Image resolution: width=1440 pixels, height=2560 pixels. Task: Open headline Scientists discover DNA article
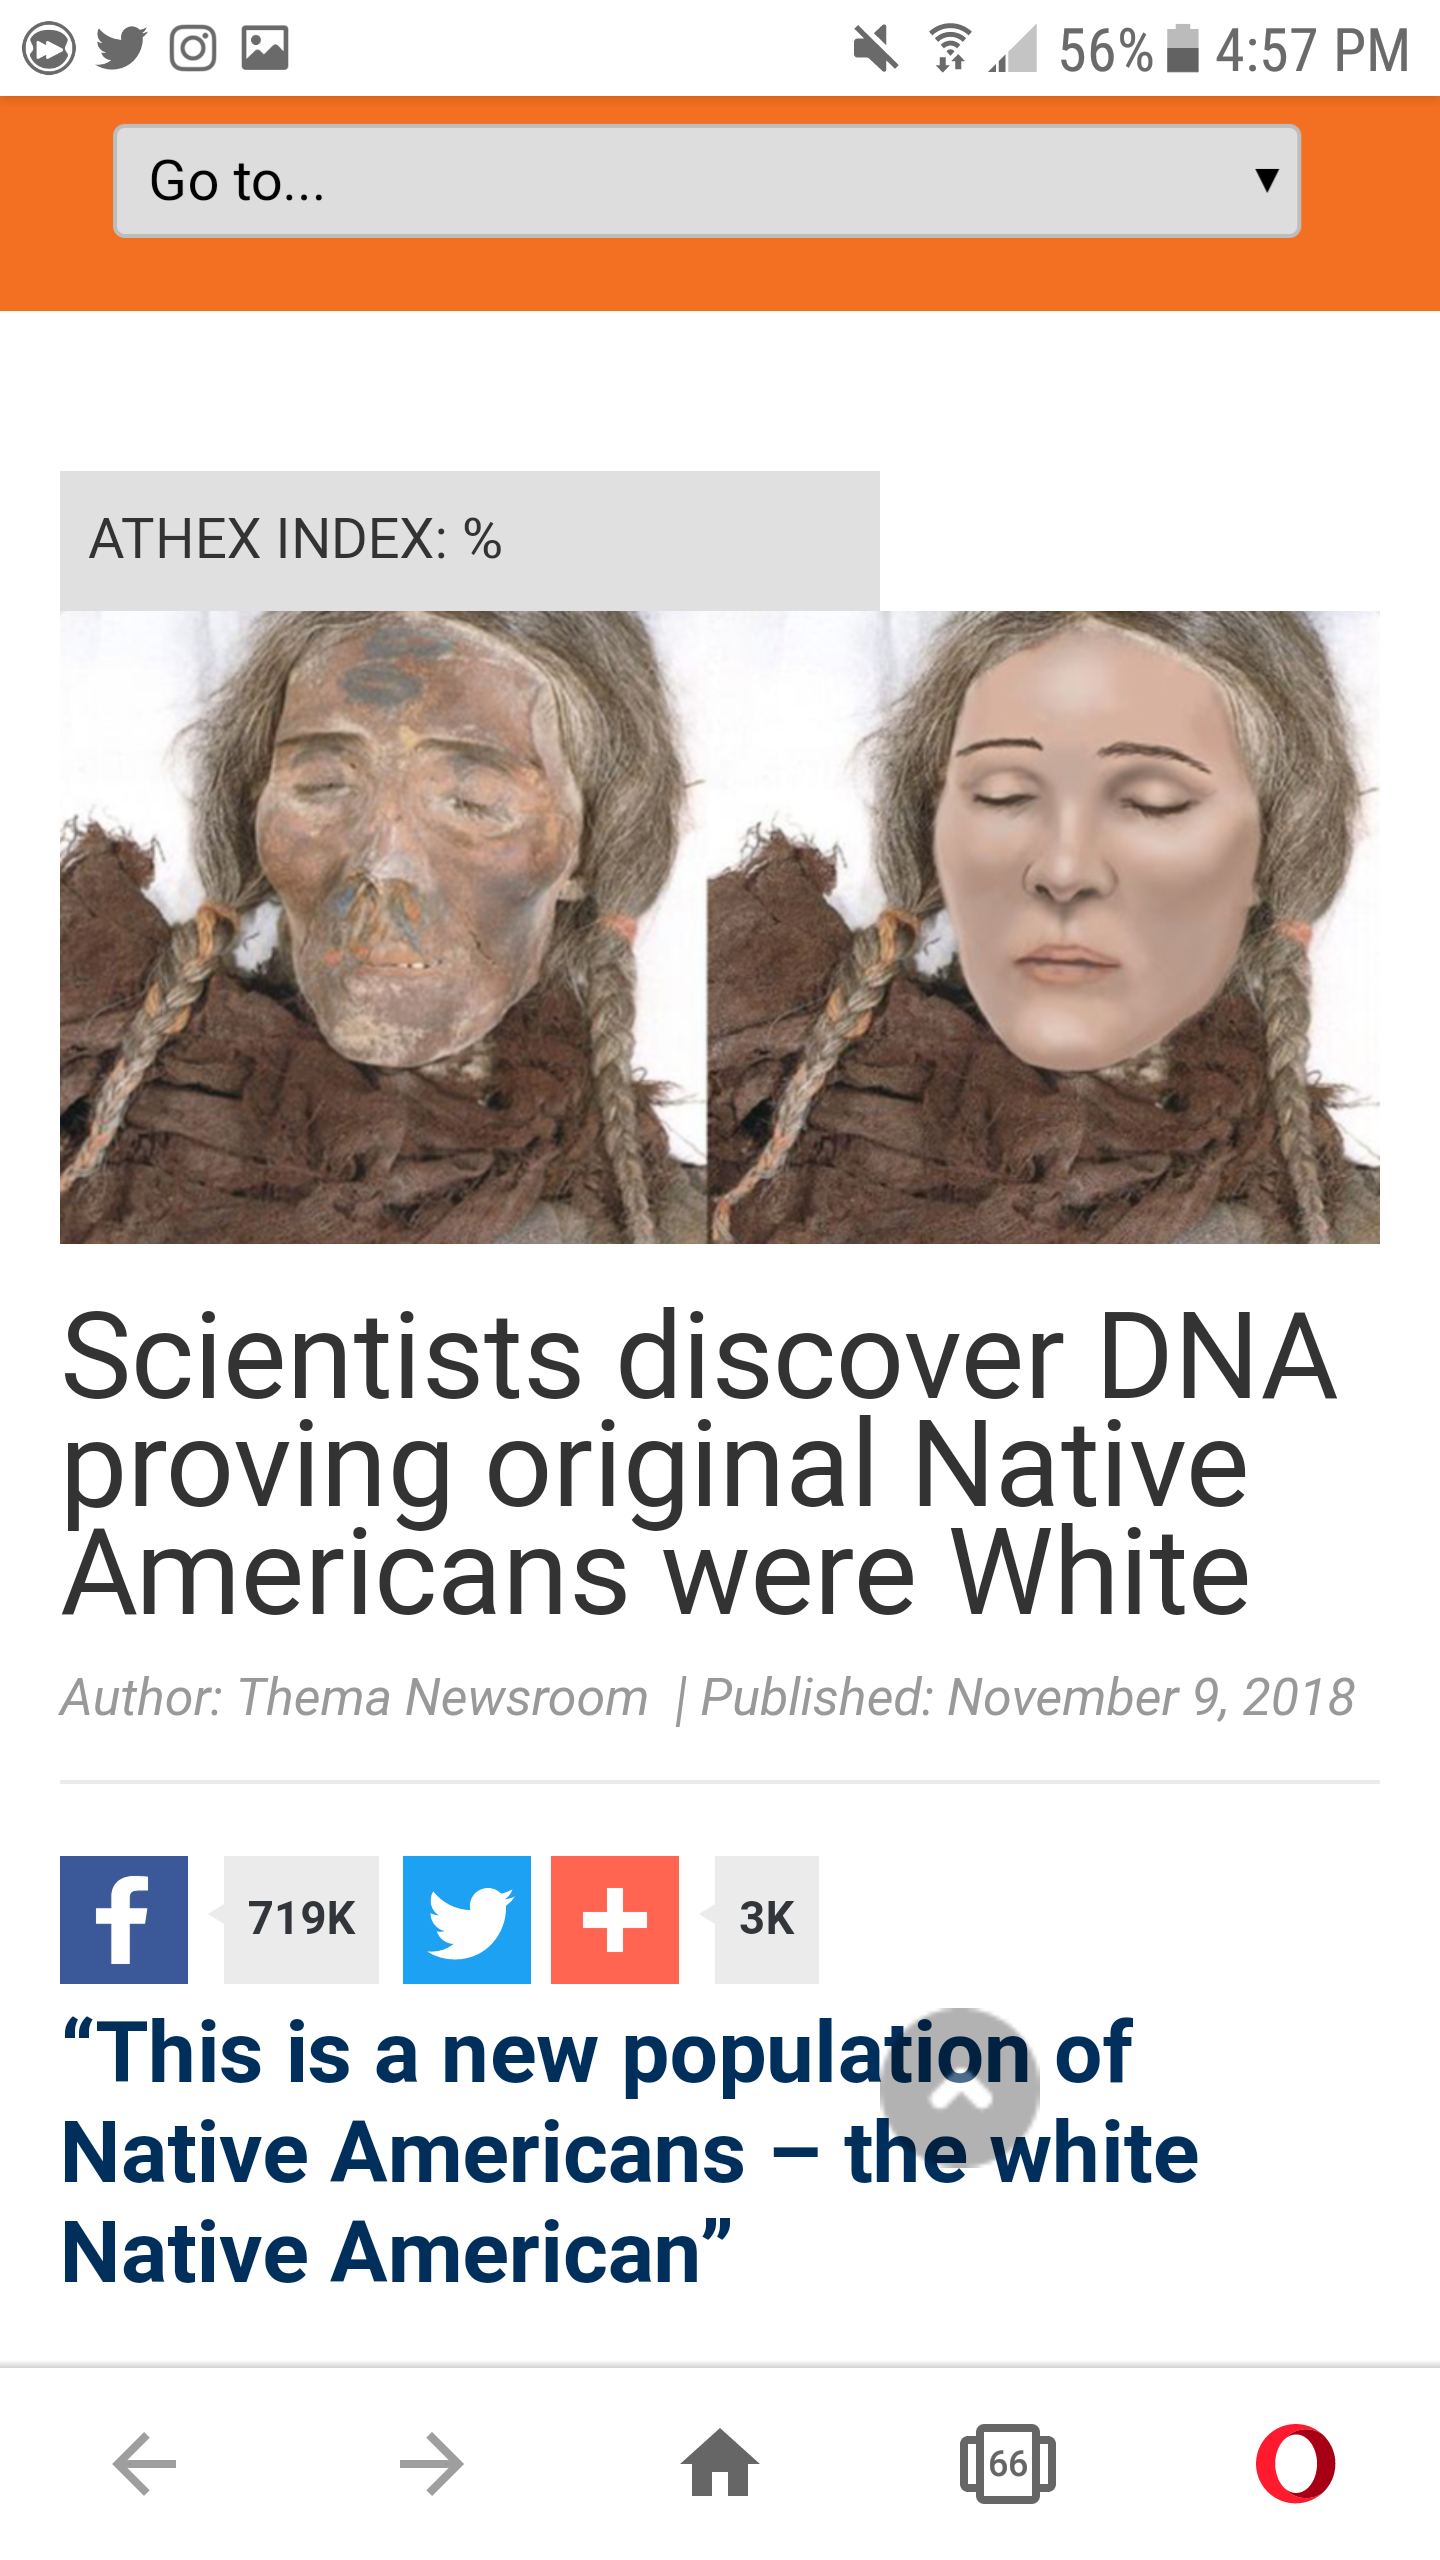(x=700, y=1463)
